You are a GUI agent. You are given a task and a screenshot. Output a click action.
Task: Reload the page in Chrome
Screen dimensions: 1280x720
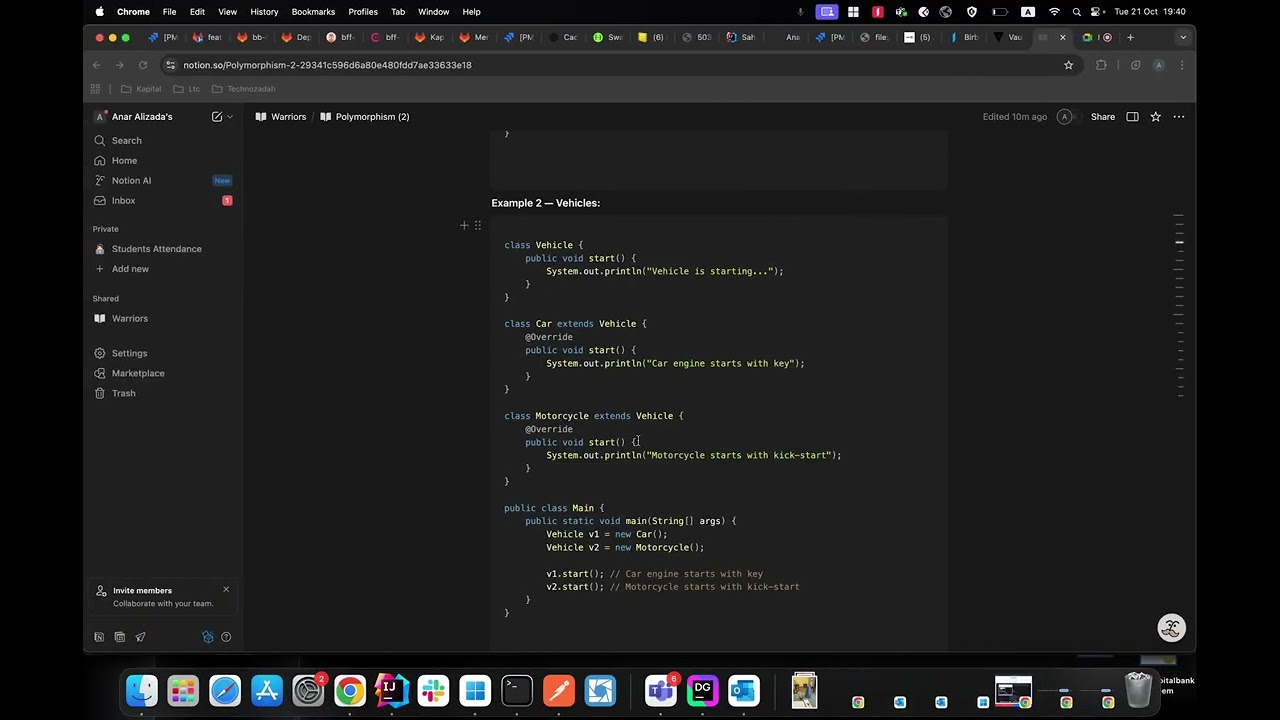(143, 65)
